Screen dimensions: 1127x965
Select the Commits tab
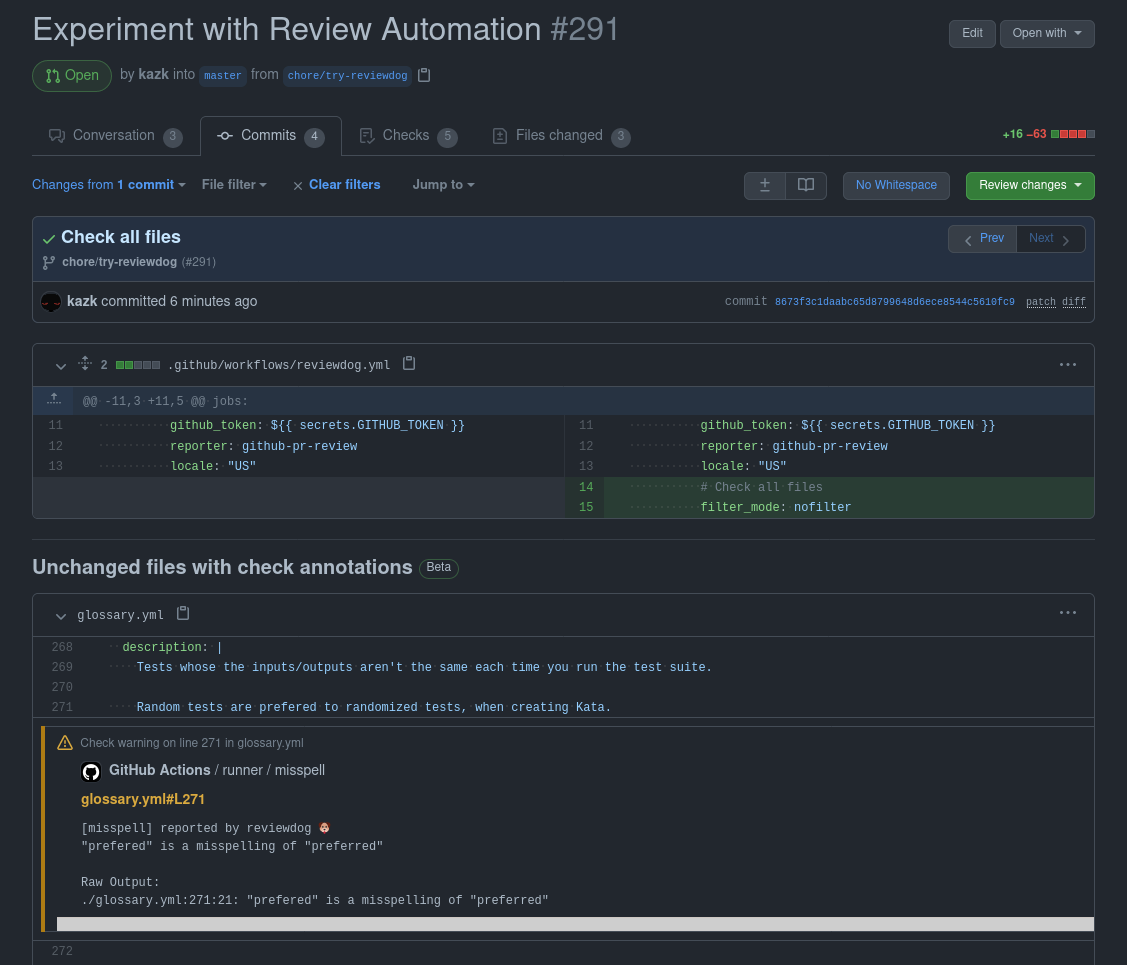click(270, 136)
